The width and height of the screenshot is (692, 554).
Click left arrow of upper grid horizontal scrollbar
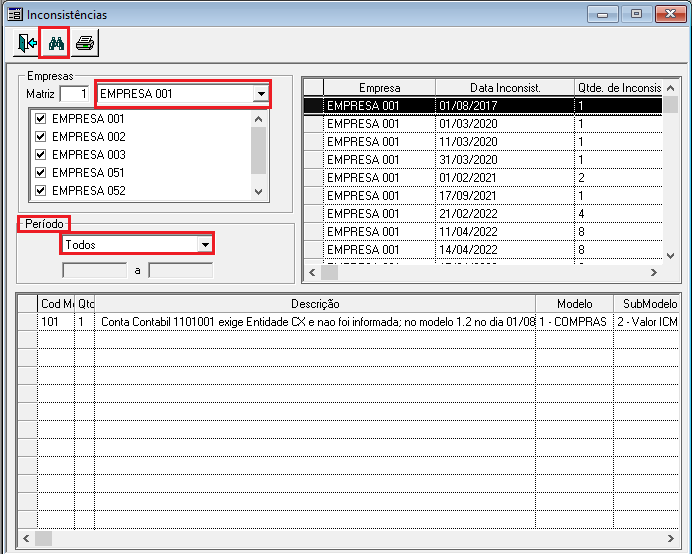point(312,273)
